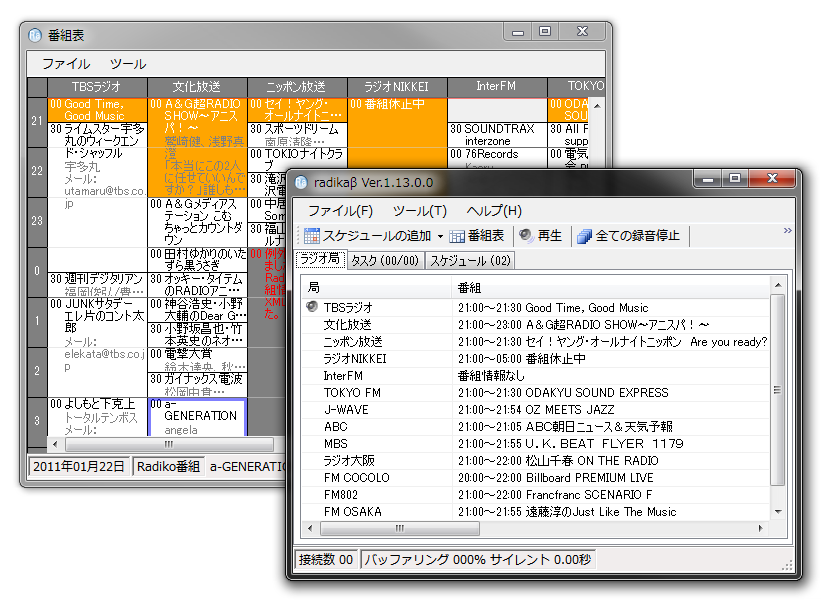
Task: Click the ラジオNIKKEI column header in 番組表
Action: point(397,87)
